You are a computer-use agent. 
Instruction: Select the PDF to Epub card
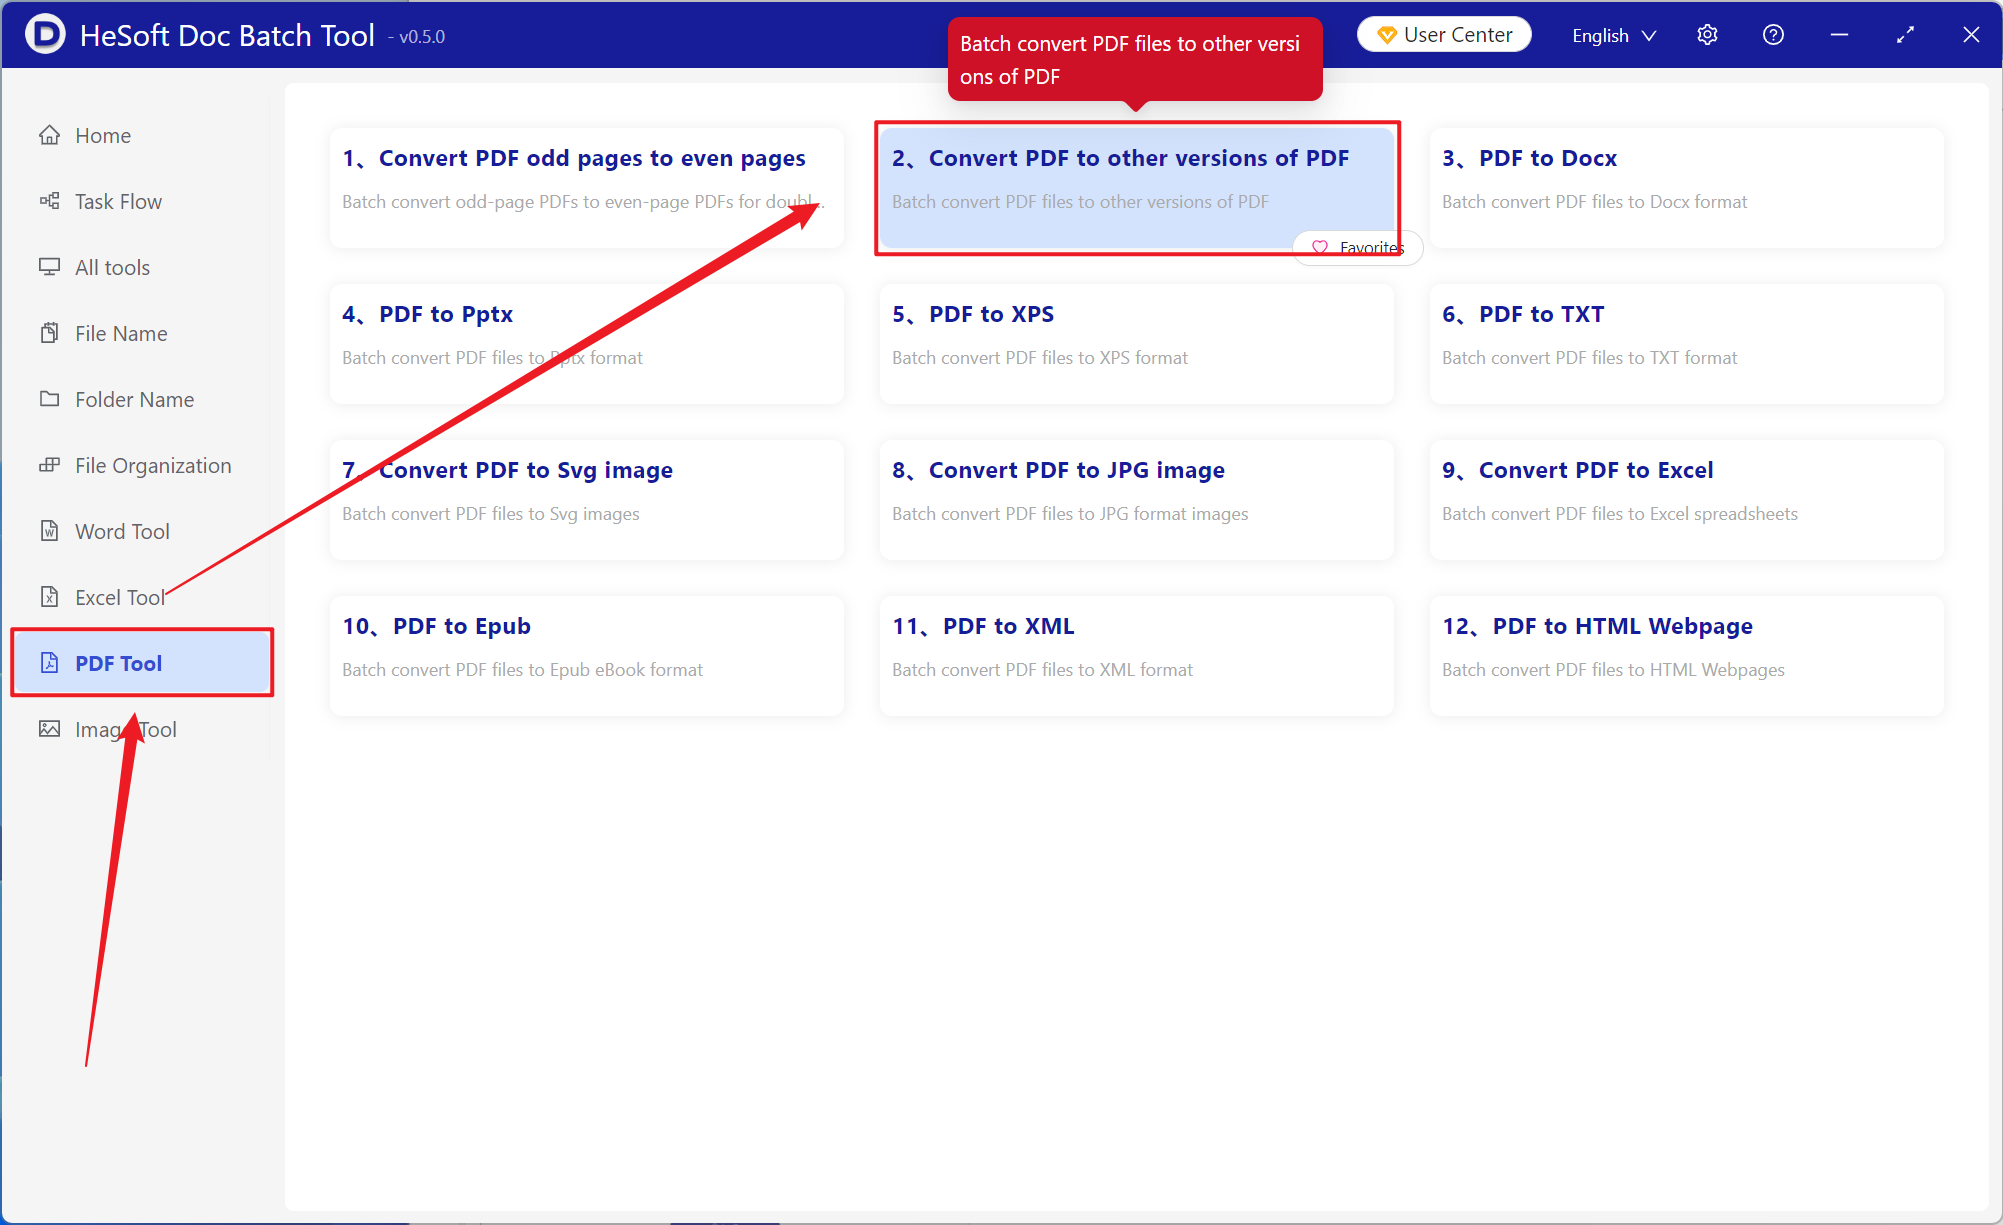[x=587, y=656]
